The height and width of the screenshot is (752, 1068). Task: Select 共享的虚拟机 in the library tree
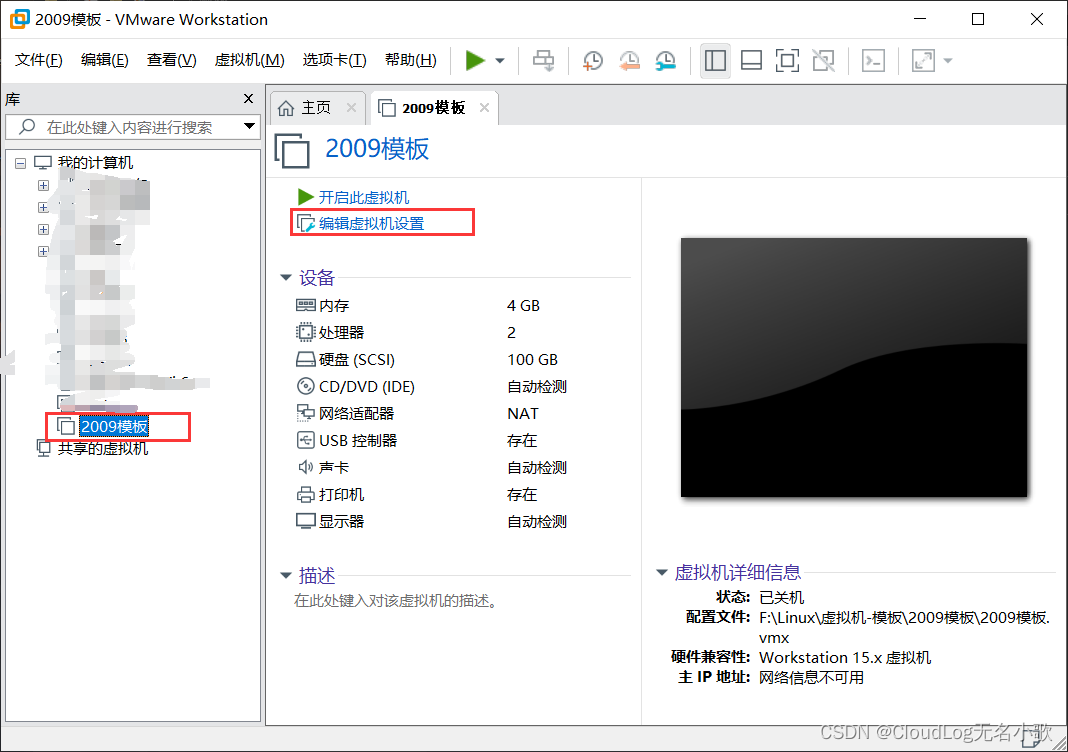103,448
